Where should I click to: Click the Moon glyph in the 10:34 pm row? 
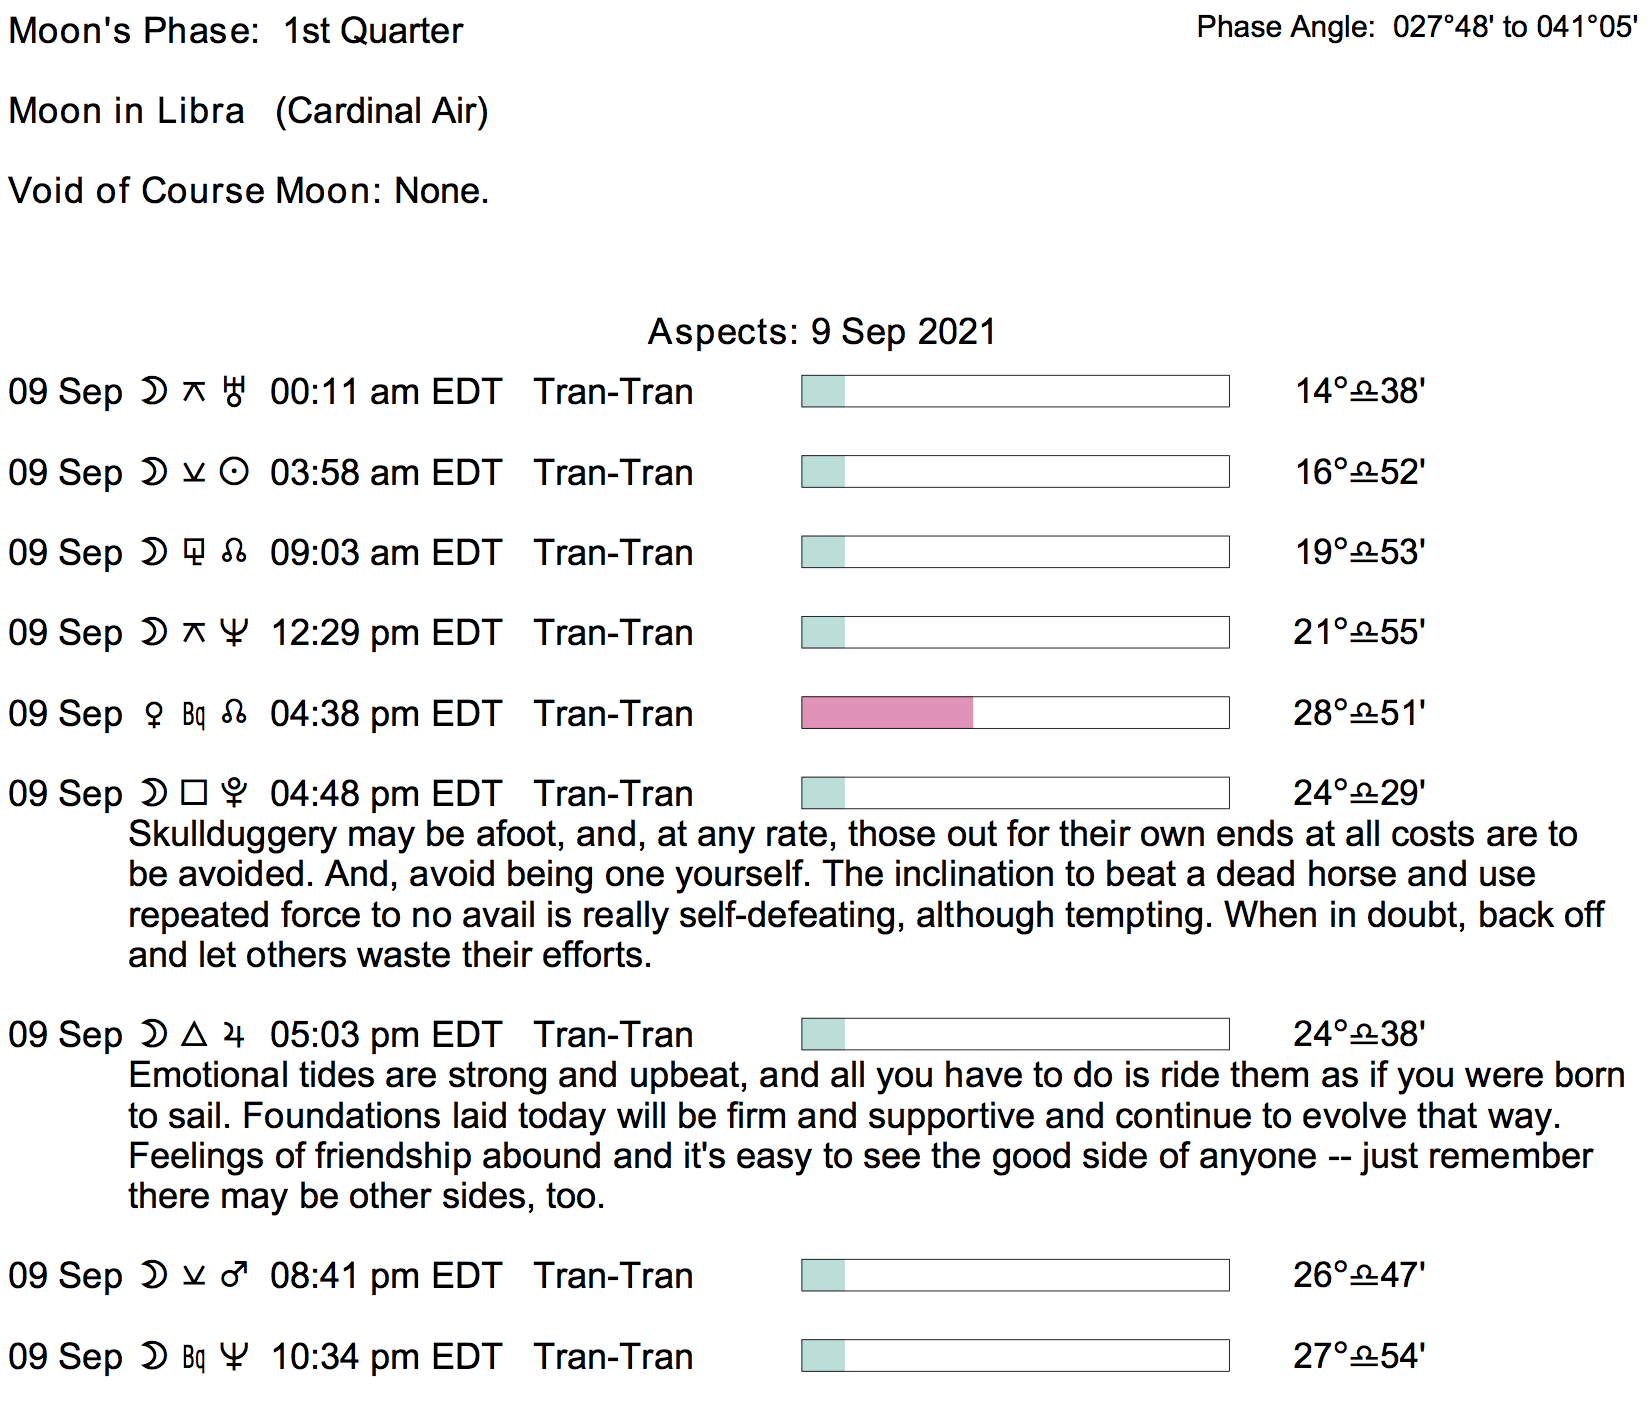154,1356
